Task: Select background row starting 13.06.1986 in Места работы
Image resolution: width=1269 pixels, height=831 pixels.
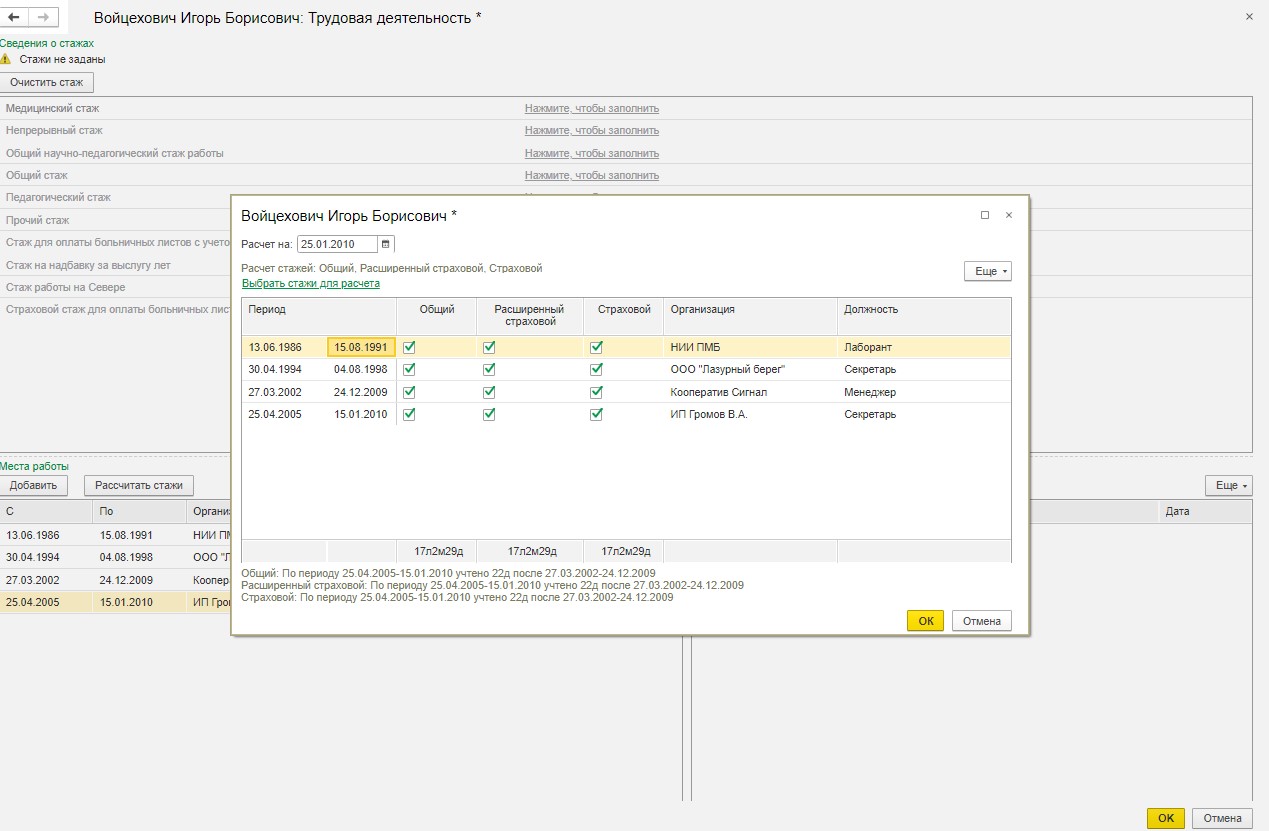Action: point(116,535)
